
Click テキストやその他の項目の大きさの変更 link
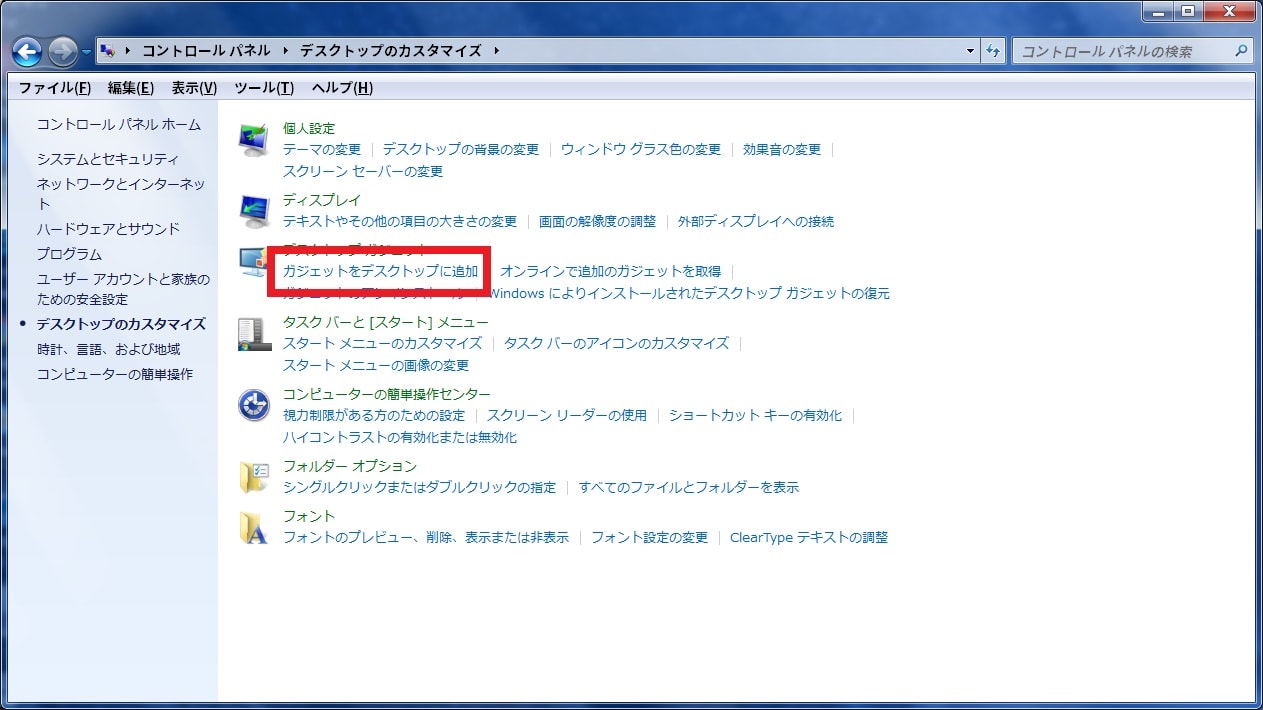[x=400, y=221]
